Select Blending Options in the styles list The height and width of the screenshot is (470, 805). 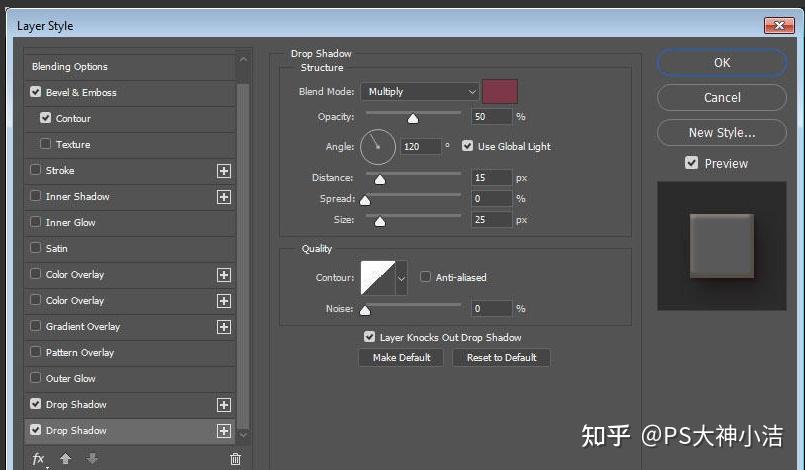coord(70,67)
